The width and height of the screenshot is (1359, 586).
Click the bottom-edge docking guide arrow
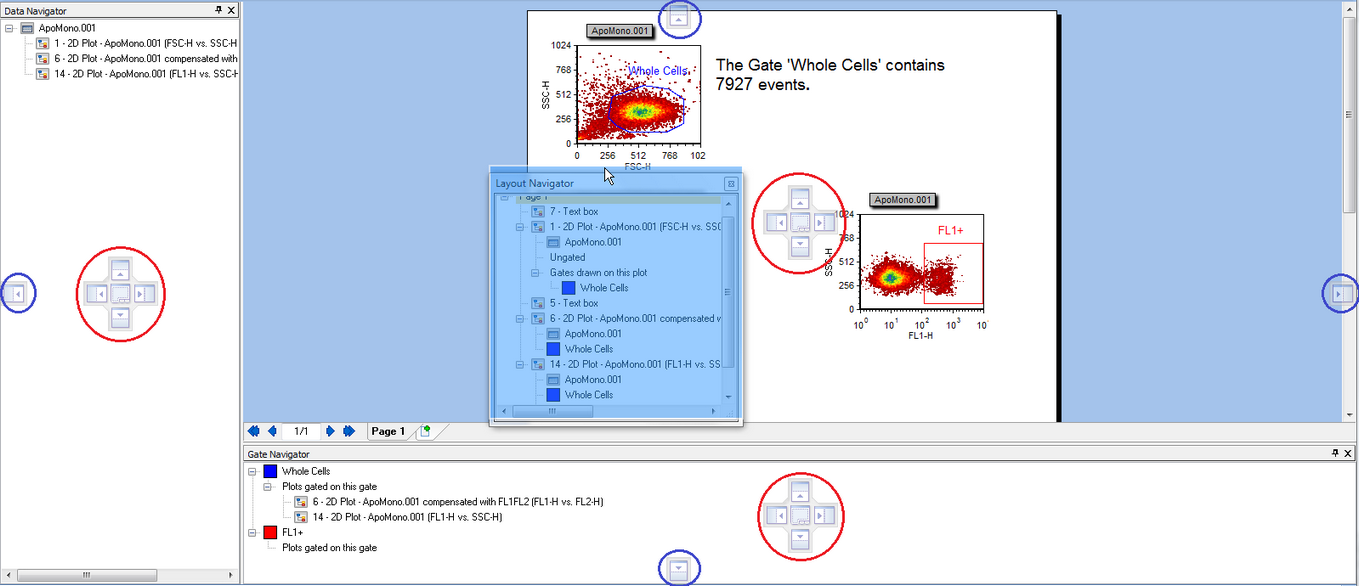[x=679, y=569]
